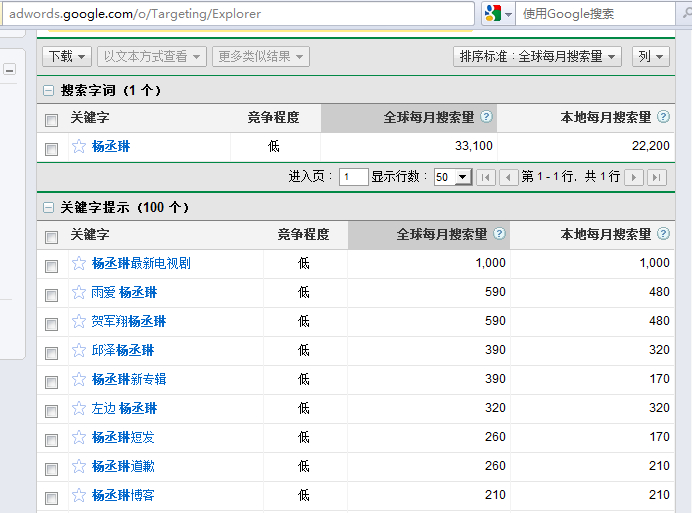Open the 列 columns dropdown
The height and width of the screenshot is (513, 692).
coord(651,57)
